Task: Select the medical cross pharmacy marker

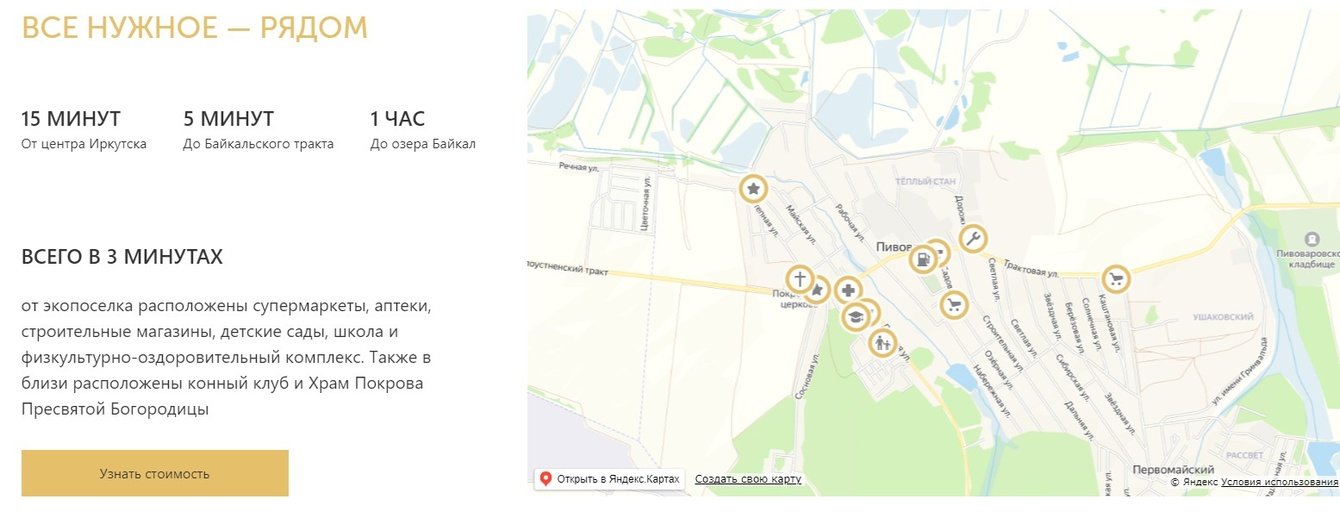Action: (x=848, y=291)
